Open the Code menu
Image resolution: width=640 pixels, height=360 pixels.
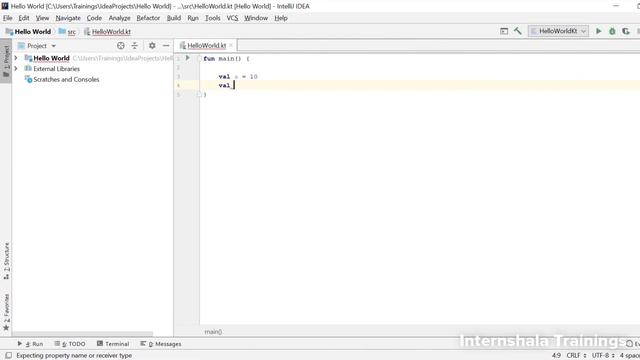(94, 18)
